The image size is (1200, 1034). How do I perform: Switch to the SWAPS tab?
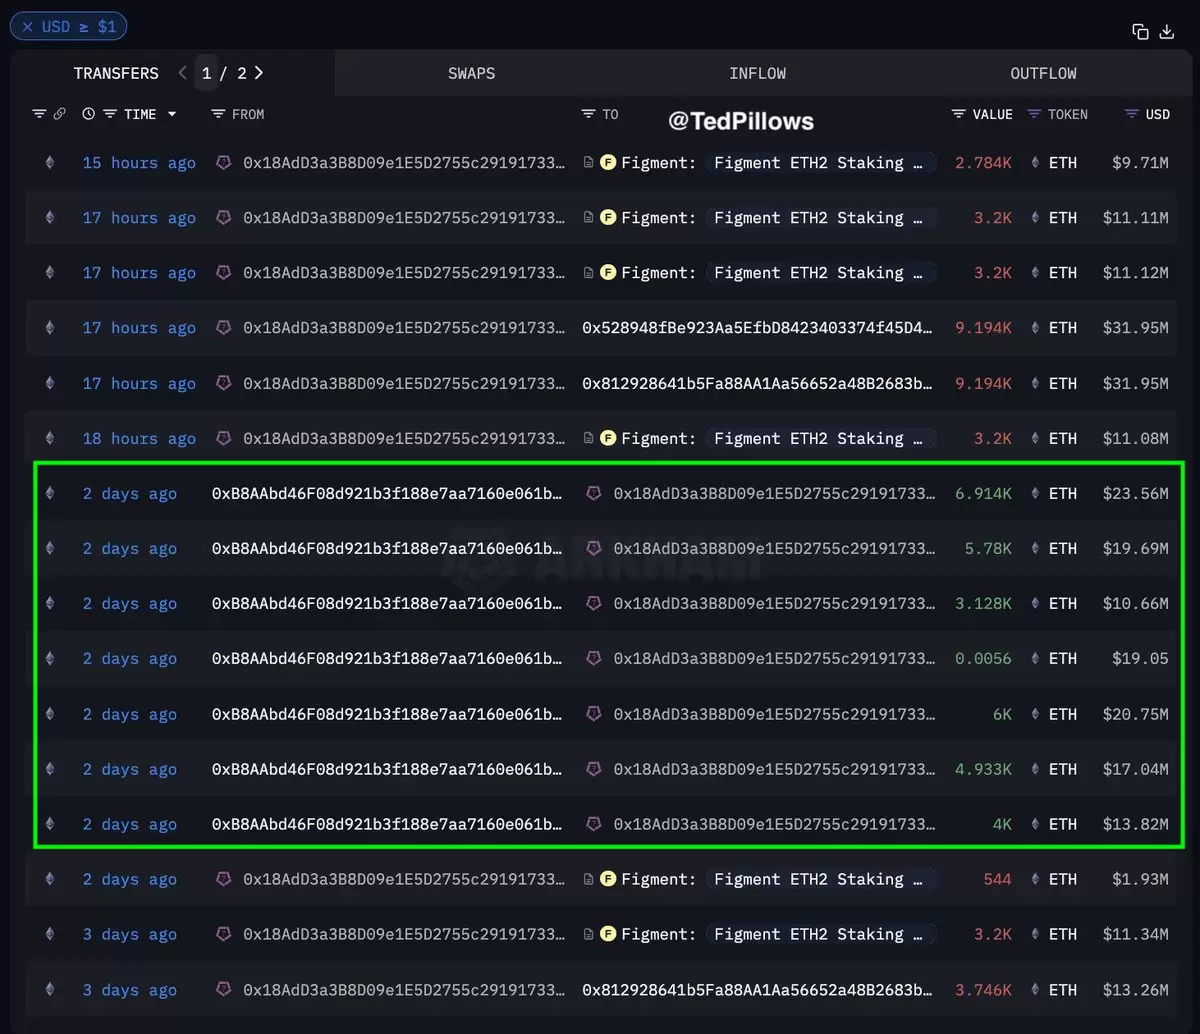coord(471,73)
